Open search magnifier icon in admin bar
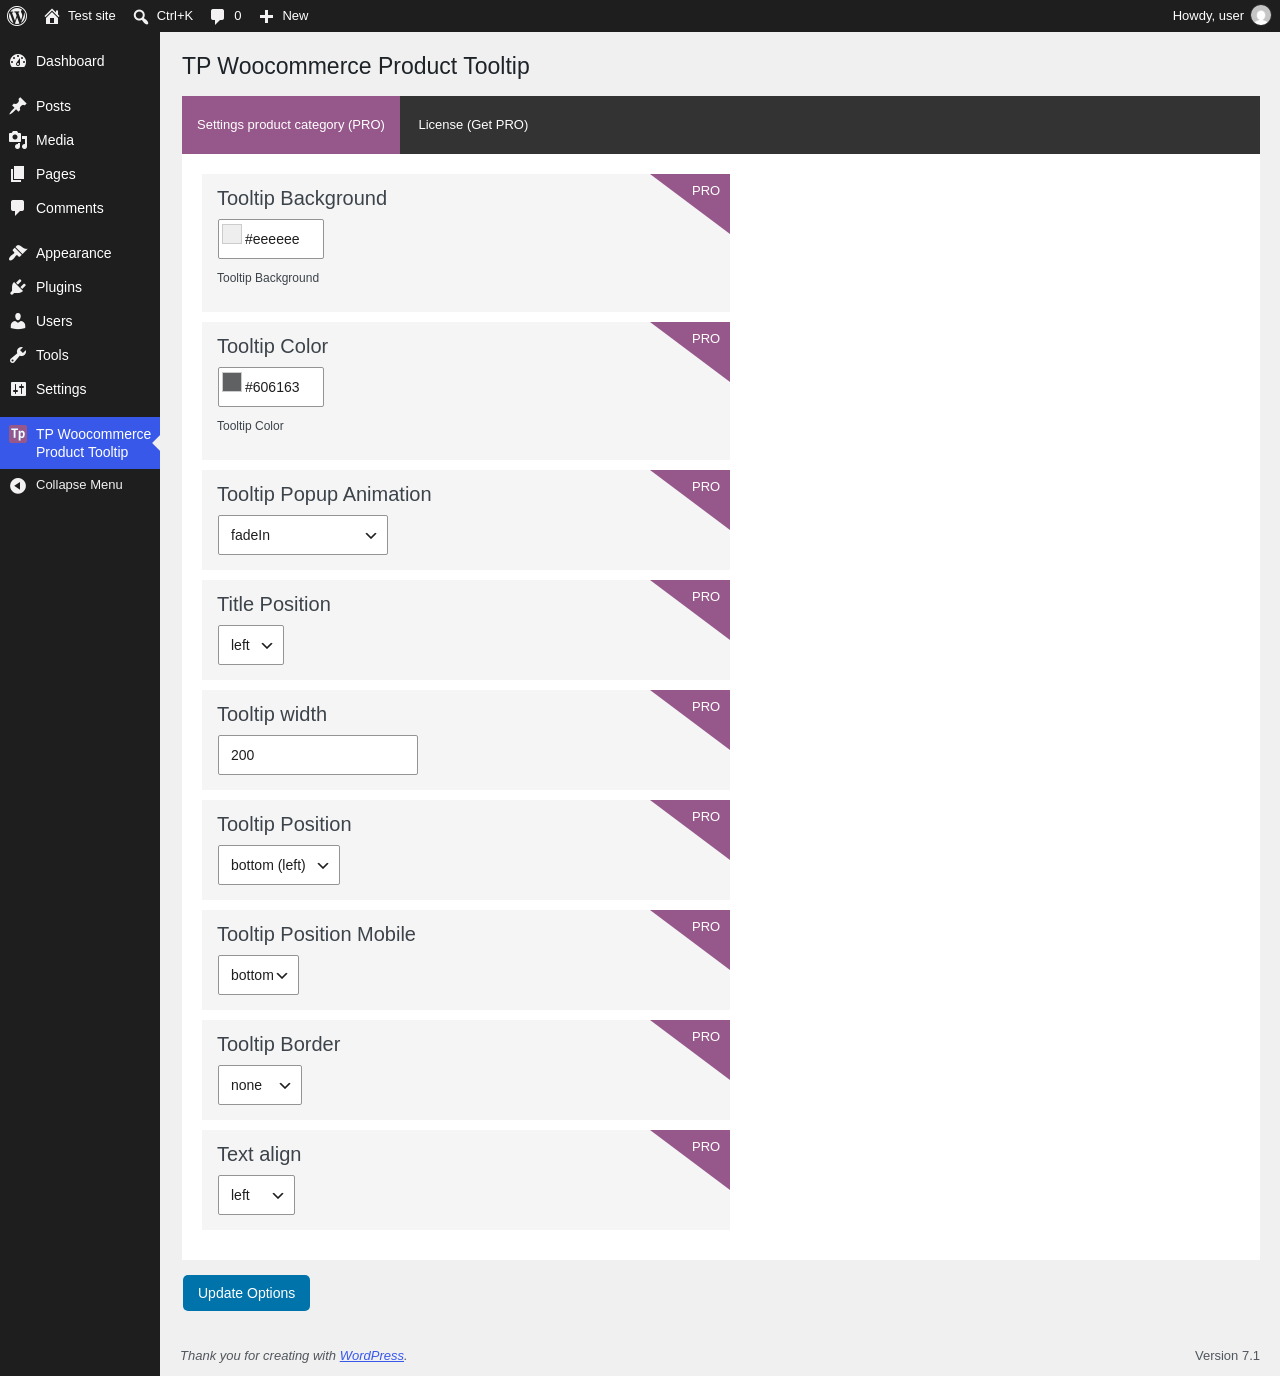Image resolution: width=1280 pixels, height=1376 pixels. click(141, 16)
